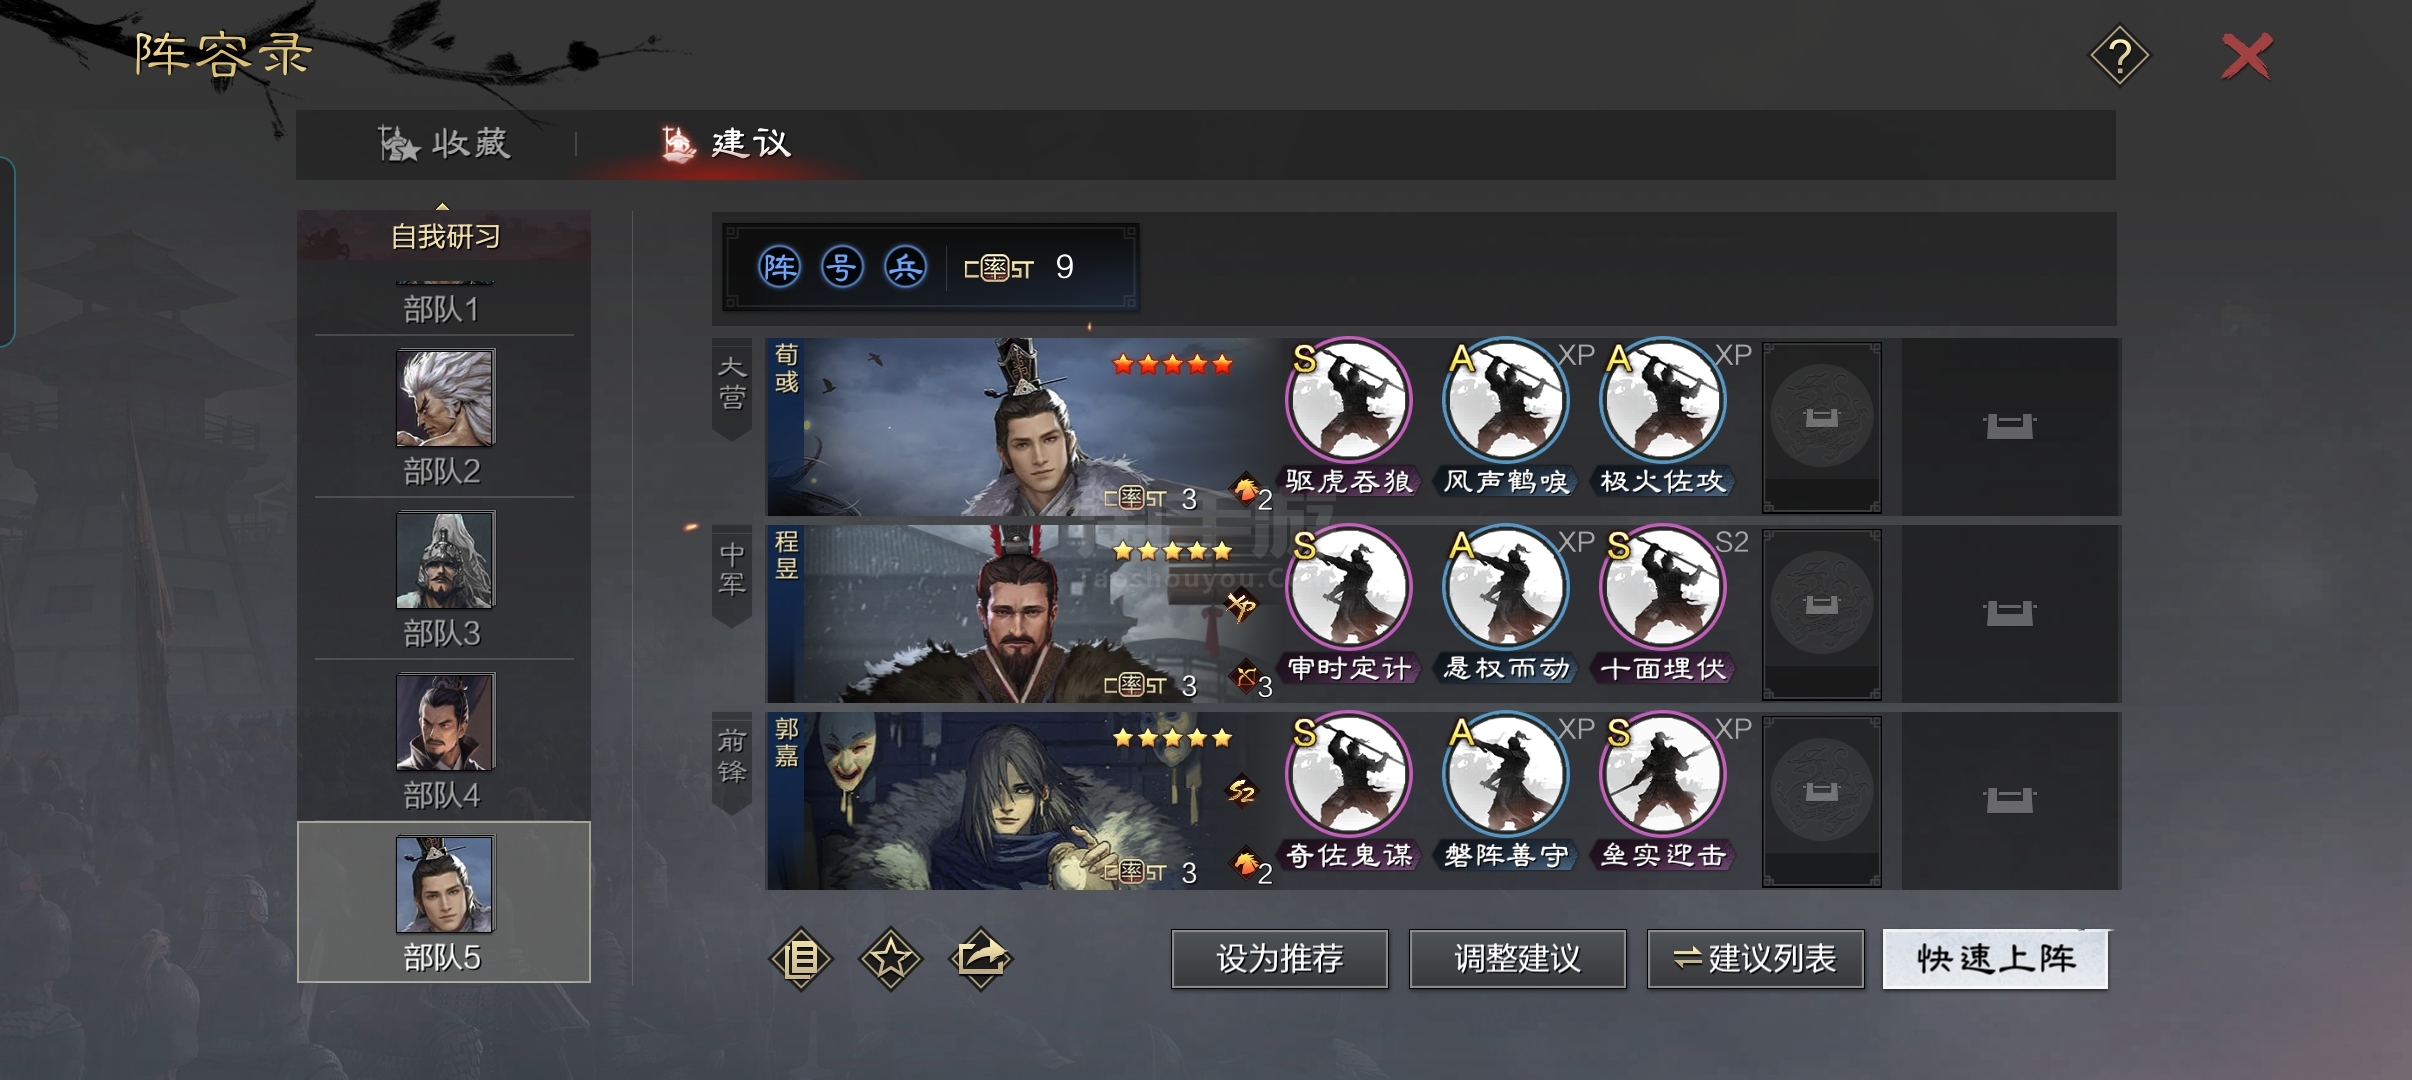
Task: Tap the crossed-weapons icon on 程昱 card
Action: 1246,677
